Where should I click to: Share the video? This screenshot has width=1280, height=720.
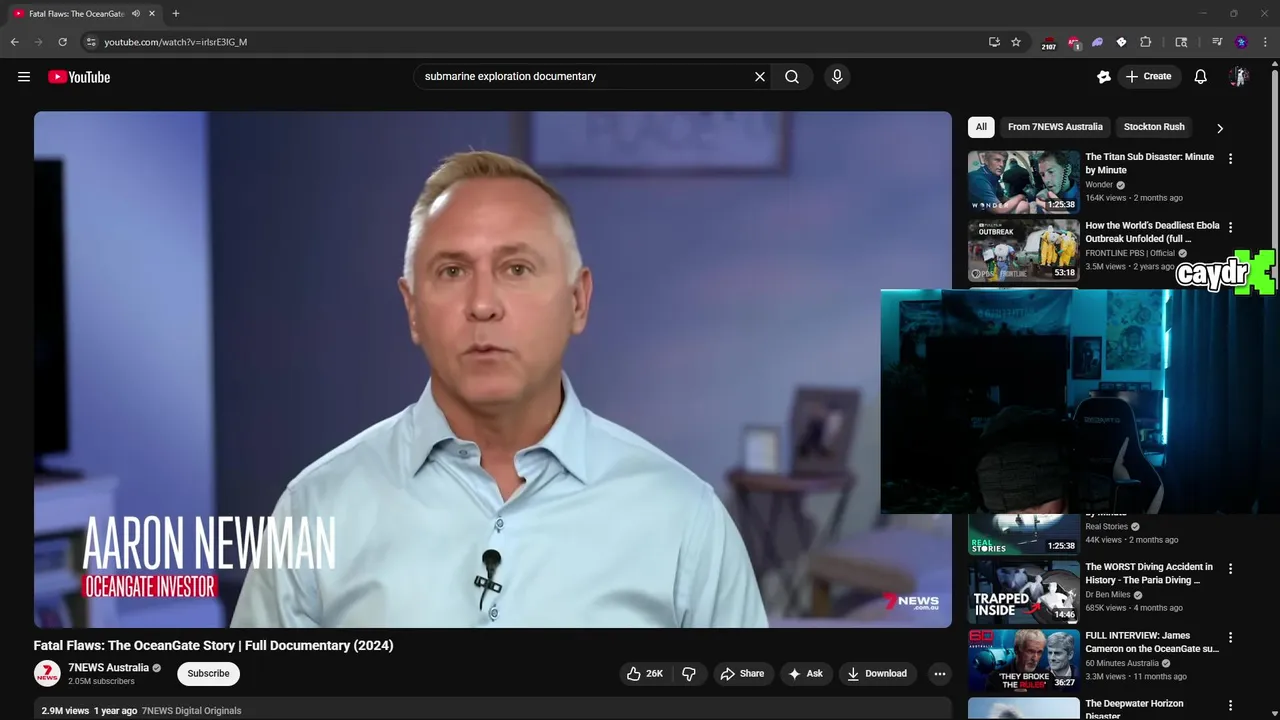tap(742, 674)
